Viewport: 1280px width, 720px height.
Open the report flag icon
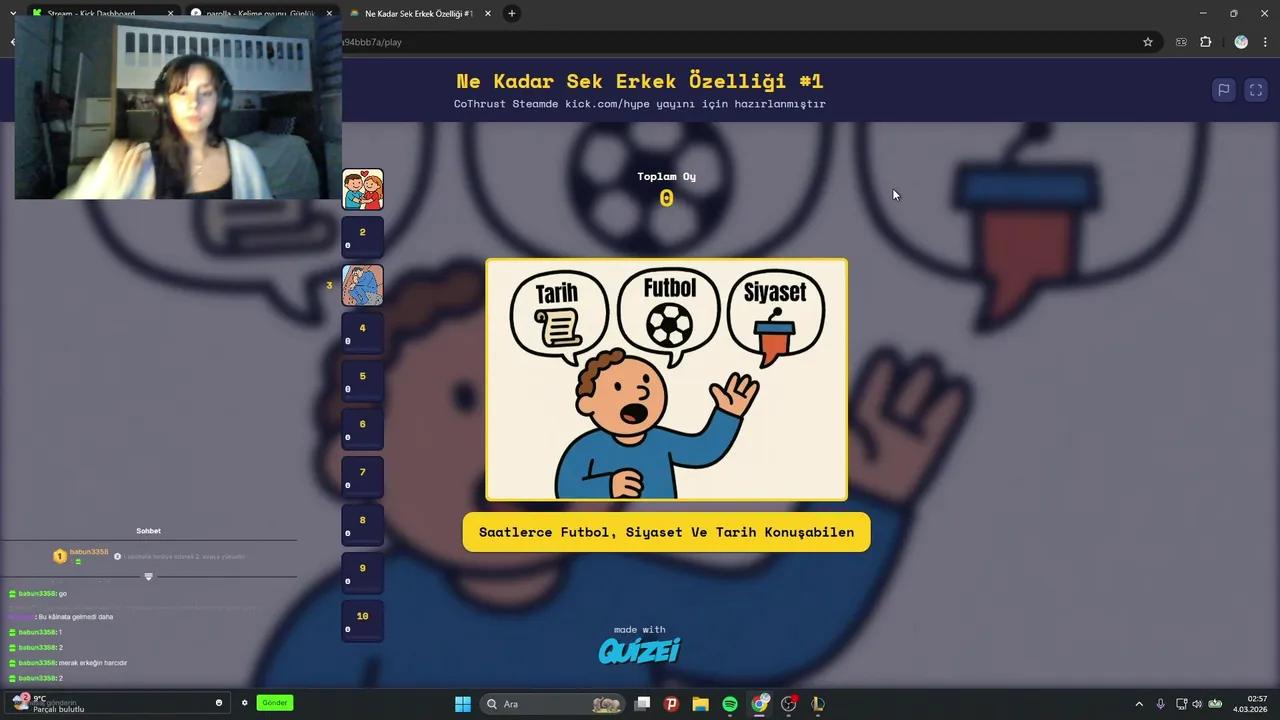1223,90
